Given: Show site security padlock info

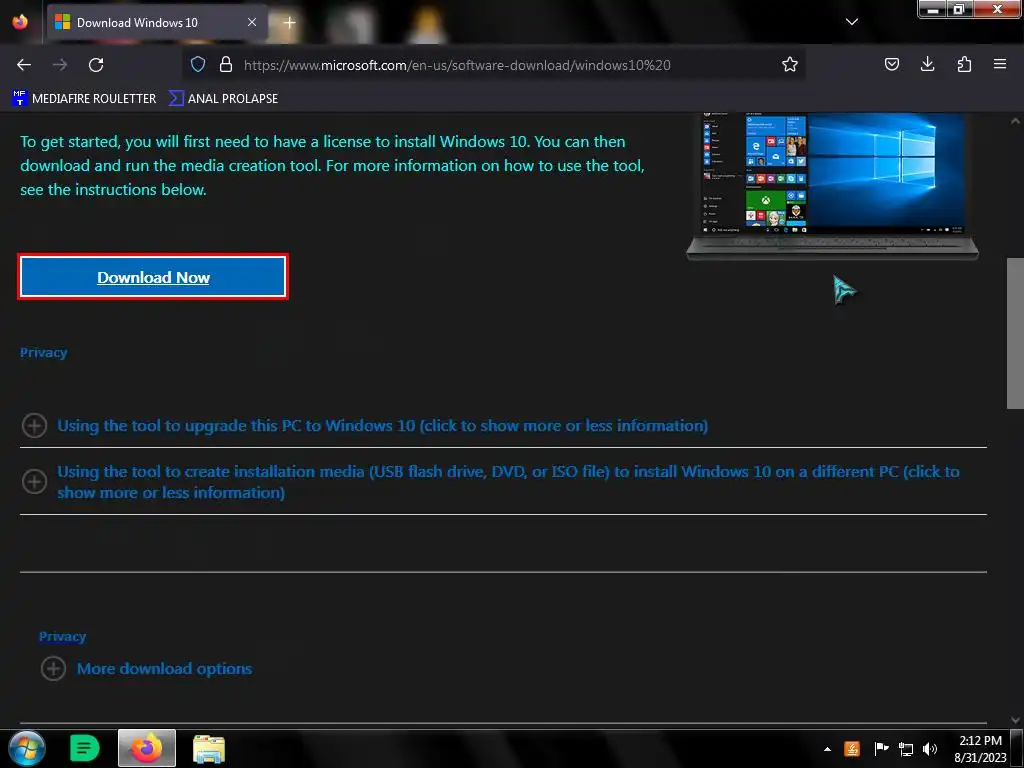Looking at the screenshot, I should pyautogui.click(x=226, y=64).
